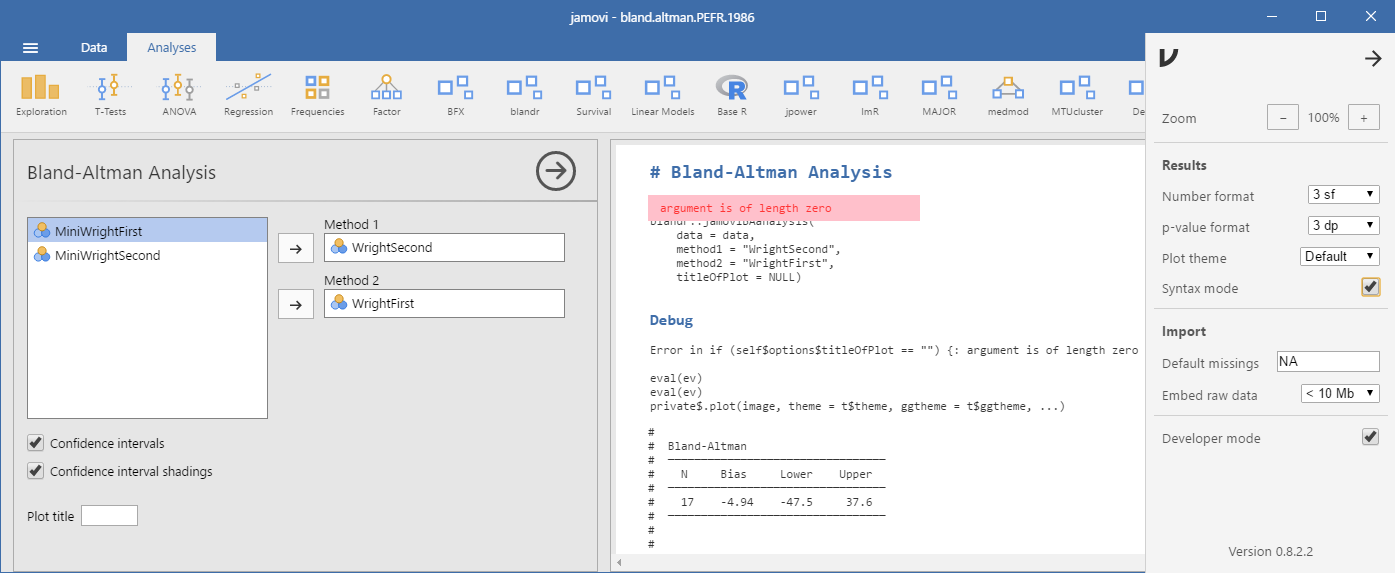Click the Bland-Altman Analysis results heading

pyautogui.click(x=770, y=172)
